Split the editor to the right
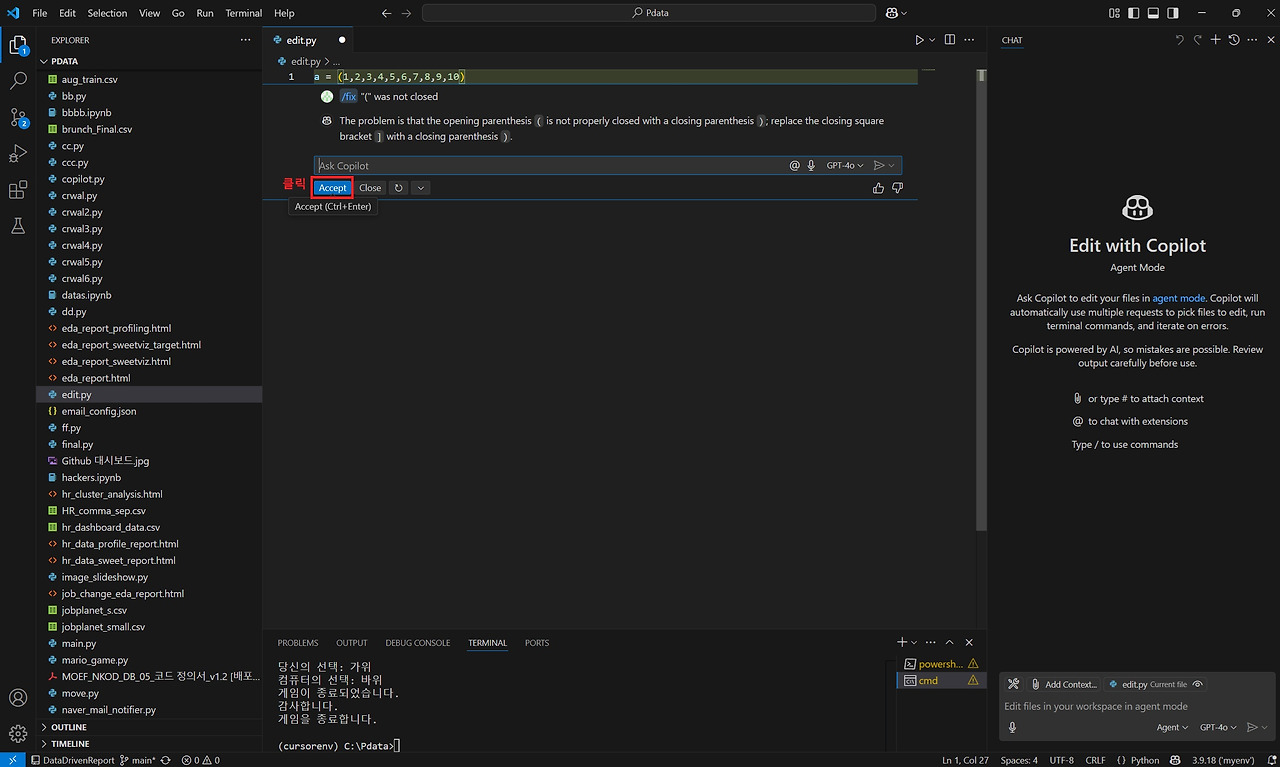 point(950,40)
